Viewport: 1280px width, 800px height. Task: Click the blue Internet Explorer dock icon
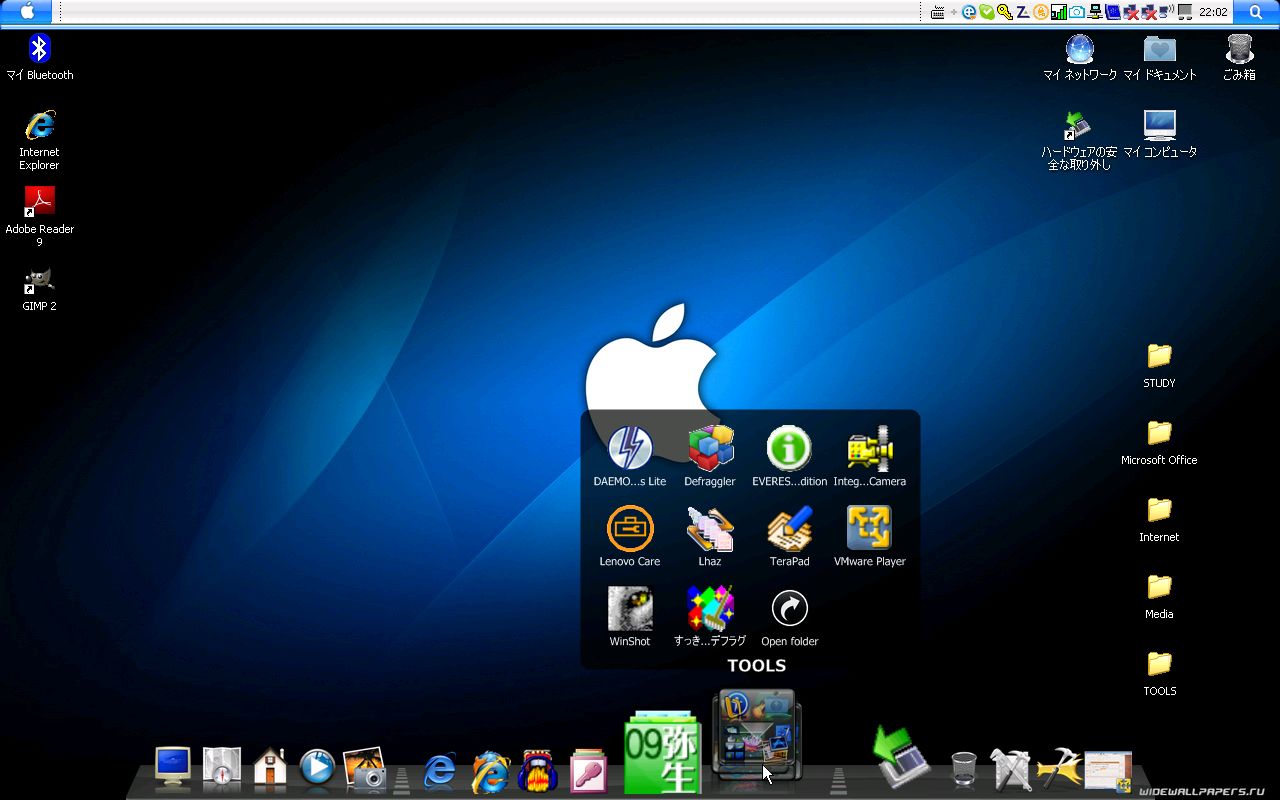[x=440, y=770]
